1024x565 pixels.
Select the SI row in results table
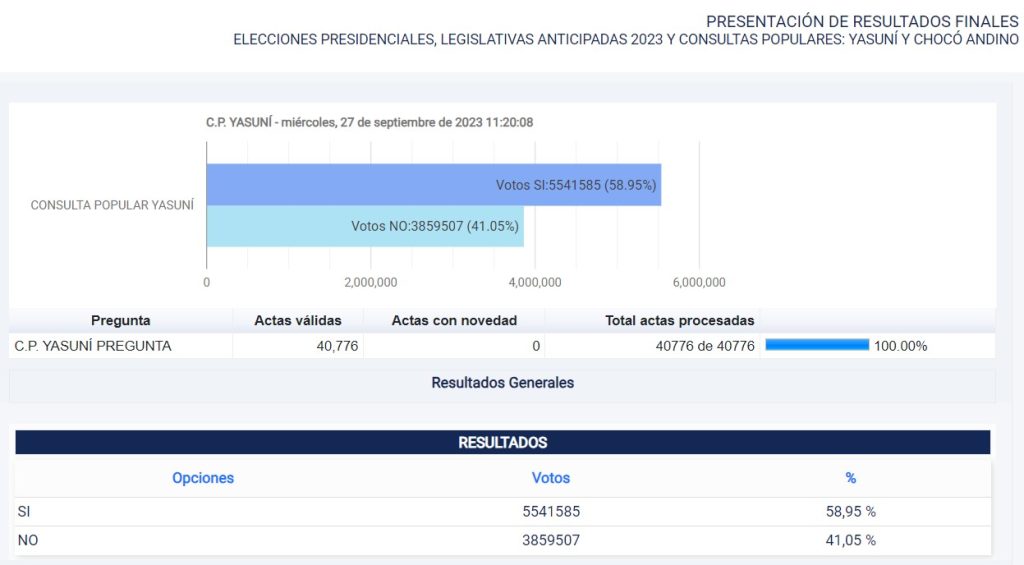point(503,511)
